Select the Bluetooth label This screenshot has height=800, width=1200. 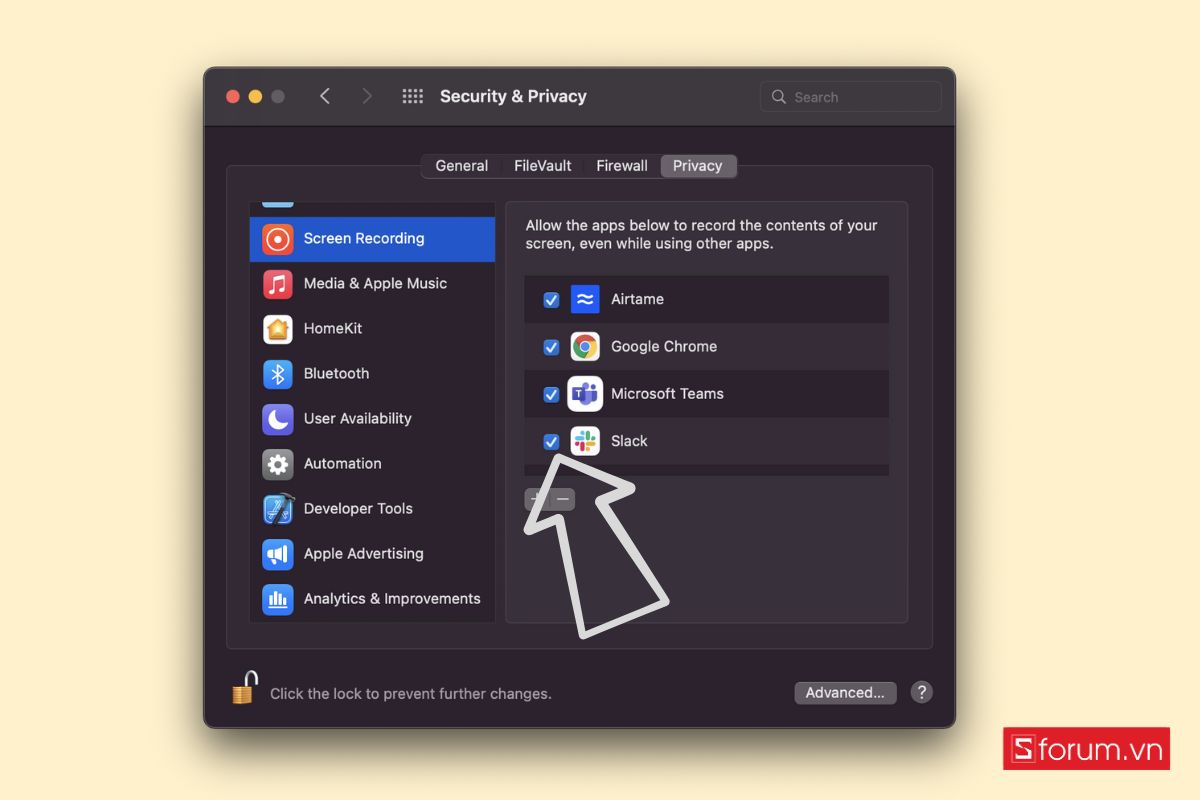tap(336, 373)
